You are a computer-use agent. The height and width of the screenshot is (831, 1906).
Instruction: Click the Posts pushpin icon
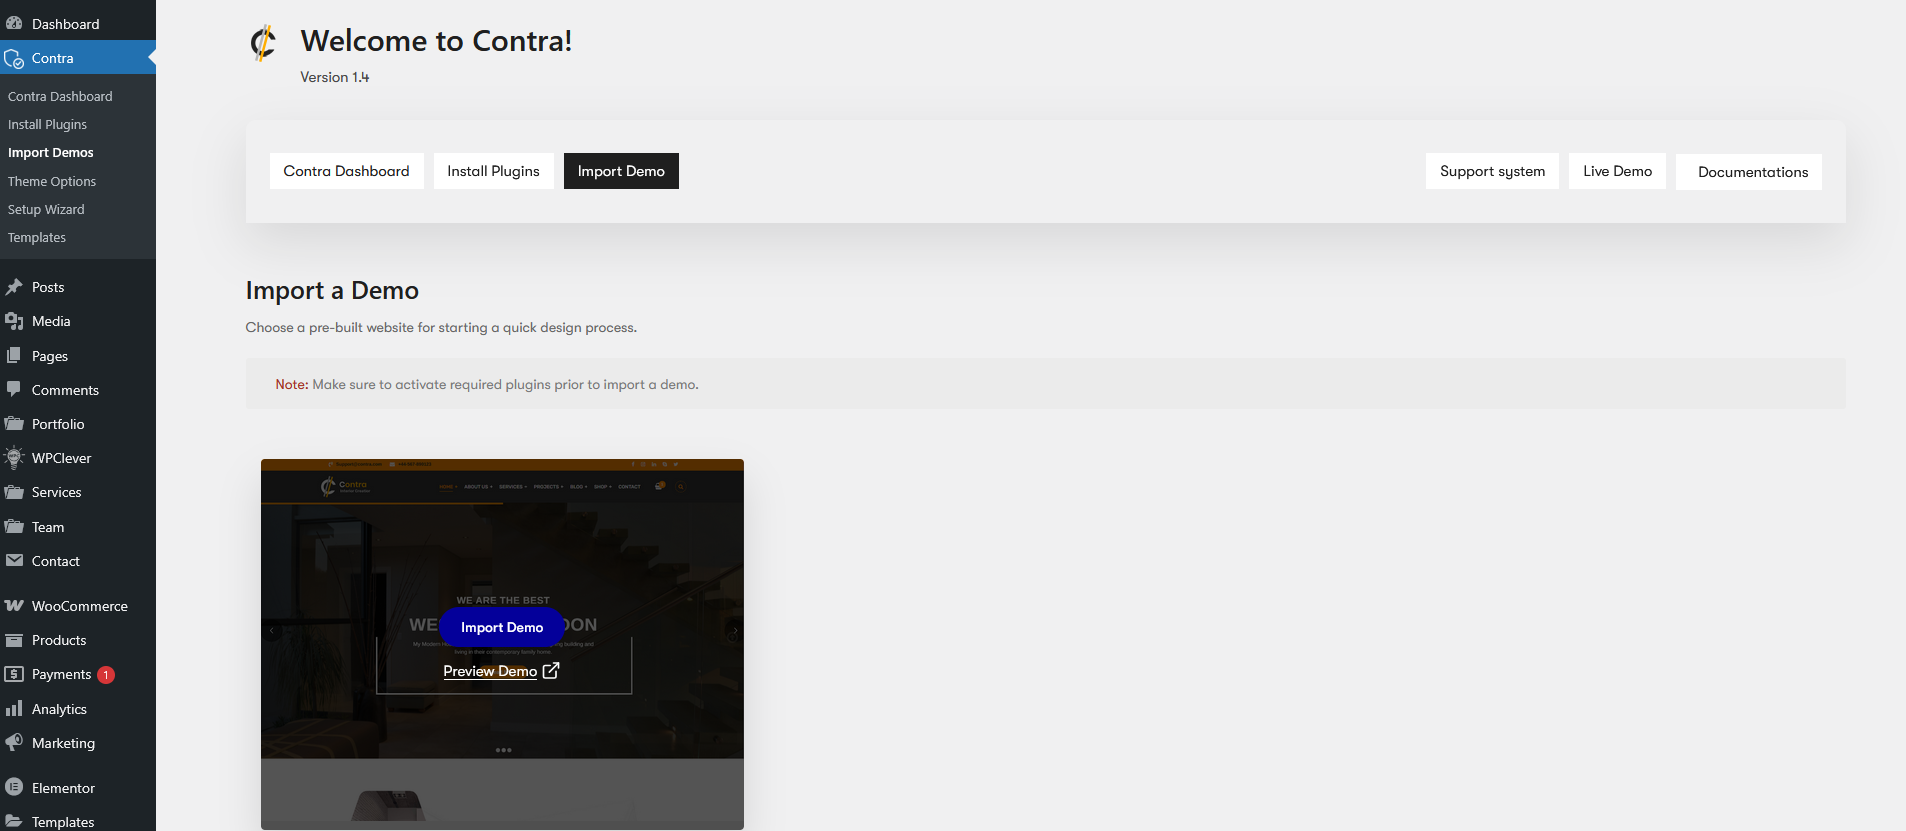pyautogui.click(x=14, y=287)
